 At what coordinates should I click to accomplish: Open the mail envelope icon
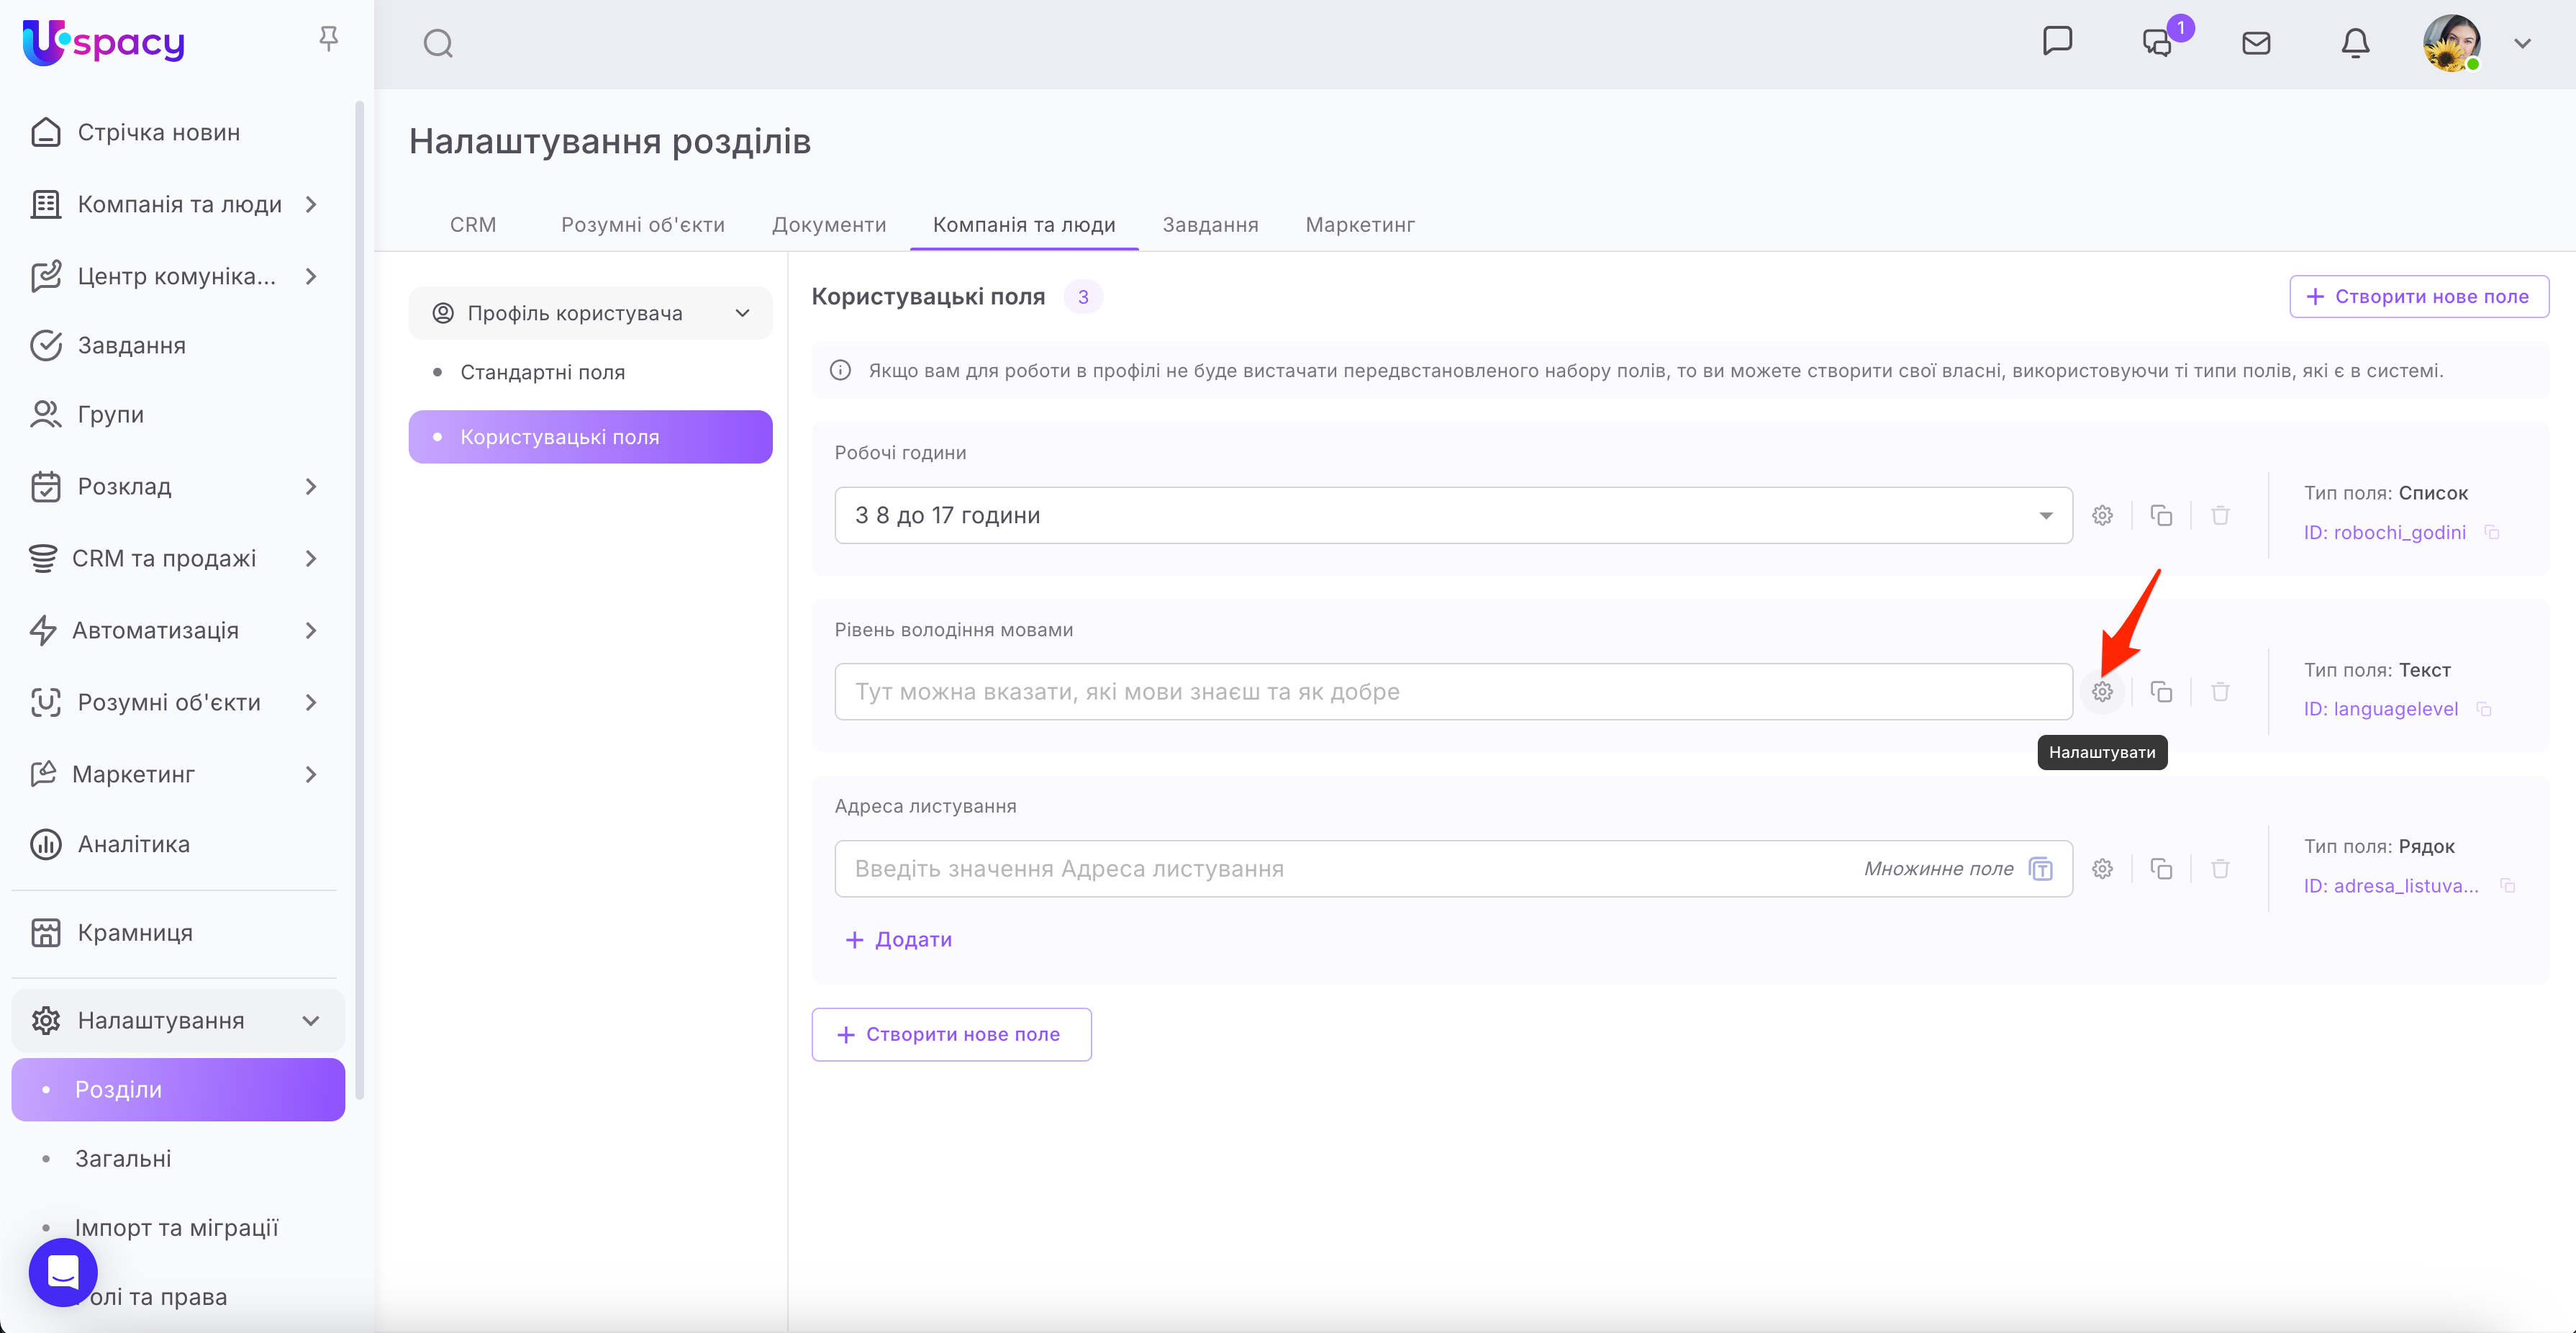(2256, 43)
